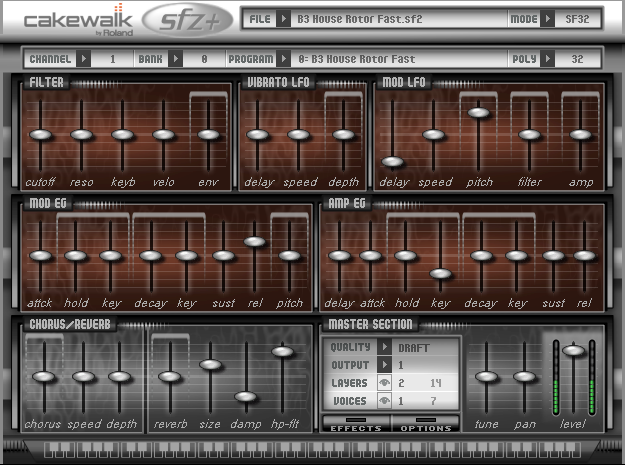Click the Amp EG sust slider knob
The height and width of the screenshot is (465, 625).
pyautogui.click(x=553, y=256)
